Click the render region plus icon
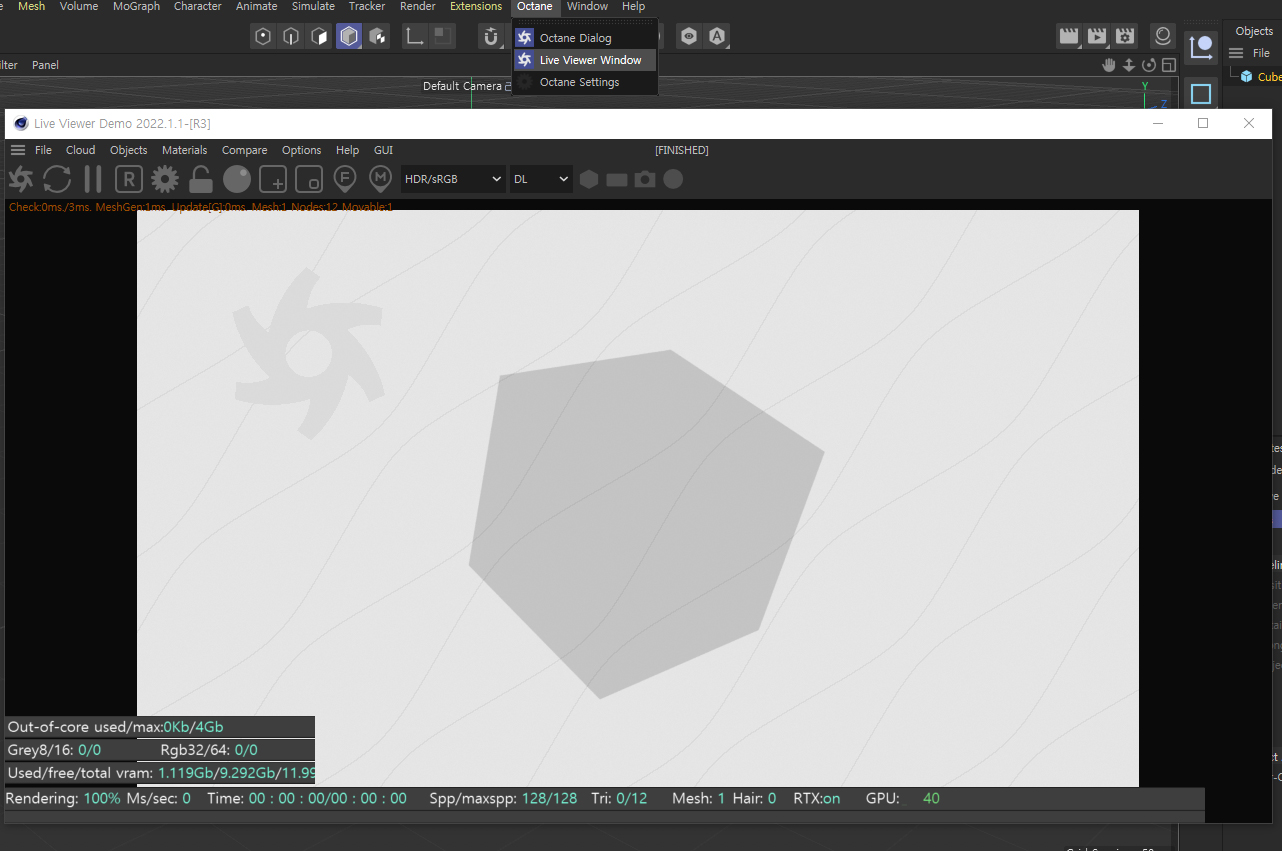This screenshot has height=851, width=1282. tap(273, 179)
